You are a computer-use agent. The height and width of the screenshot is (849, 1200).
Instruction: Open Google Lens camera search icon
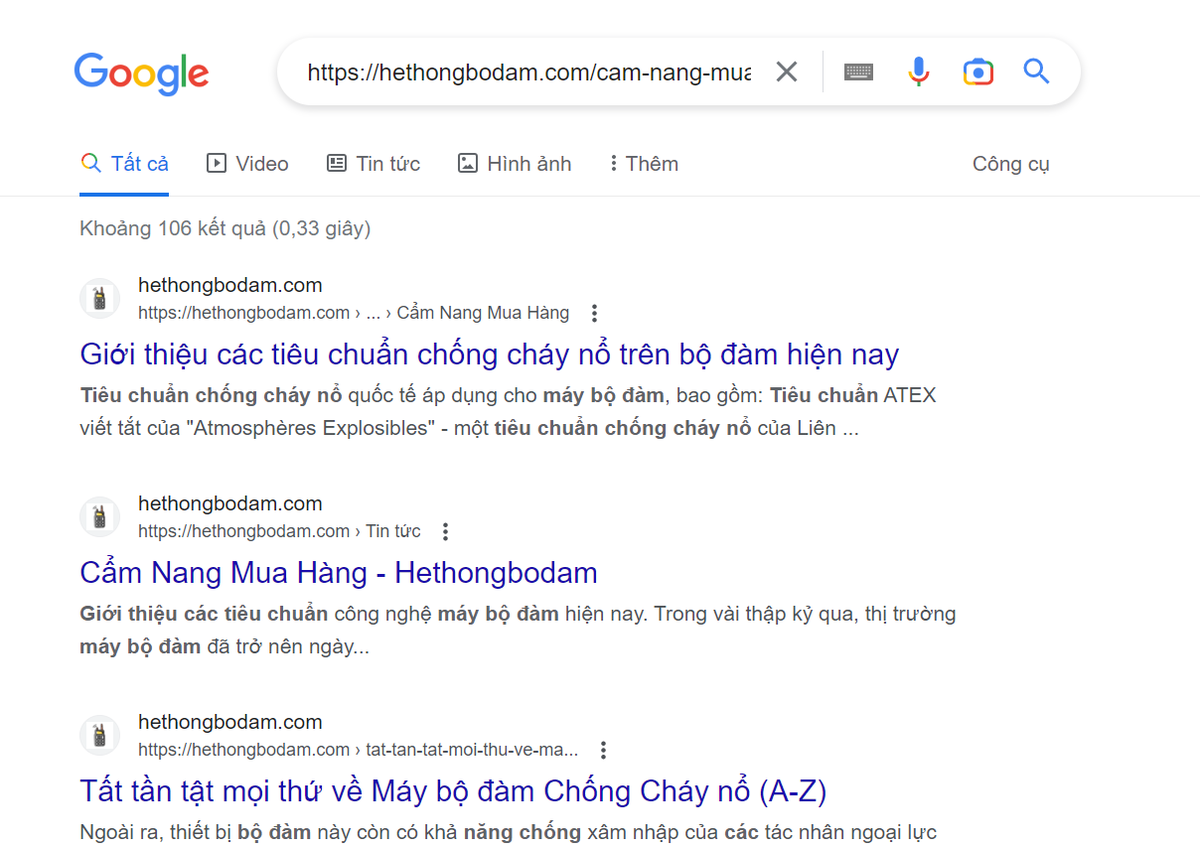coord(978,72)
